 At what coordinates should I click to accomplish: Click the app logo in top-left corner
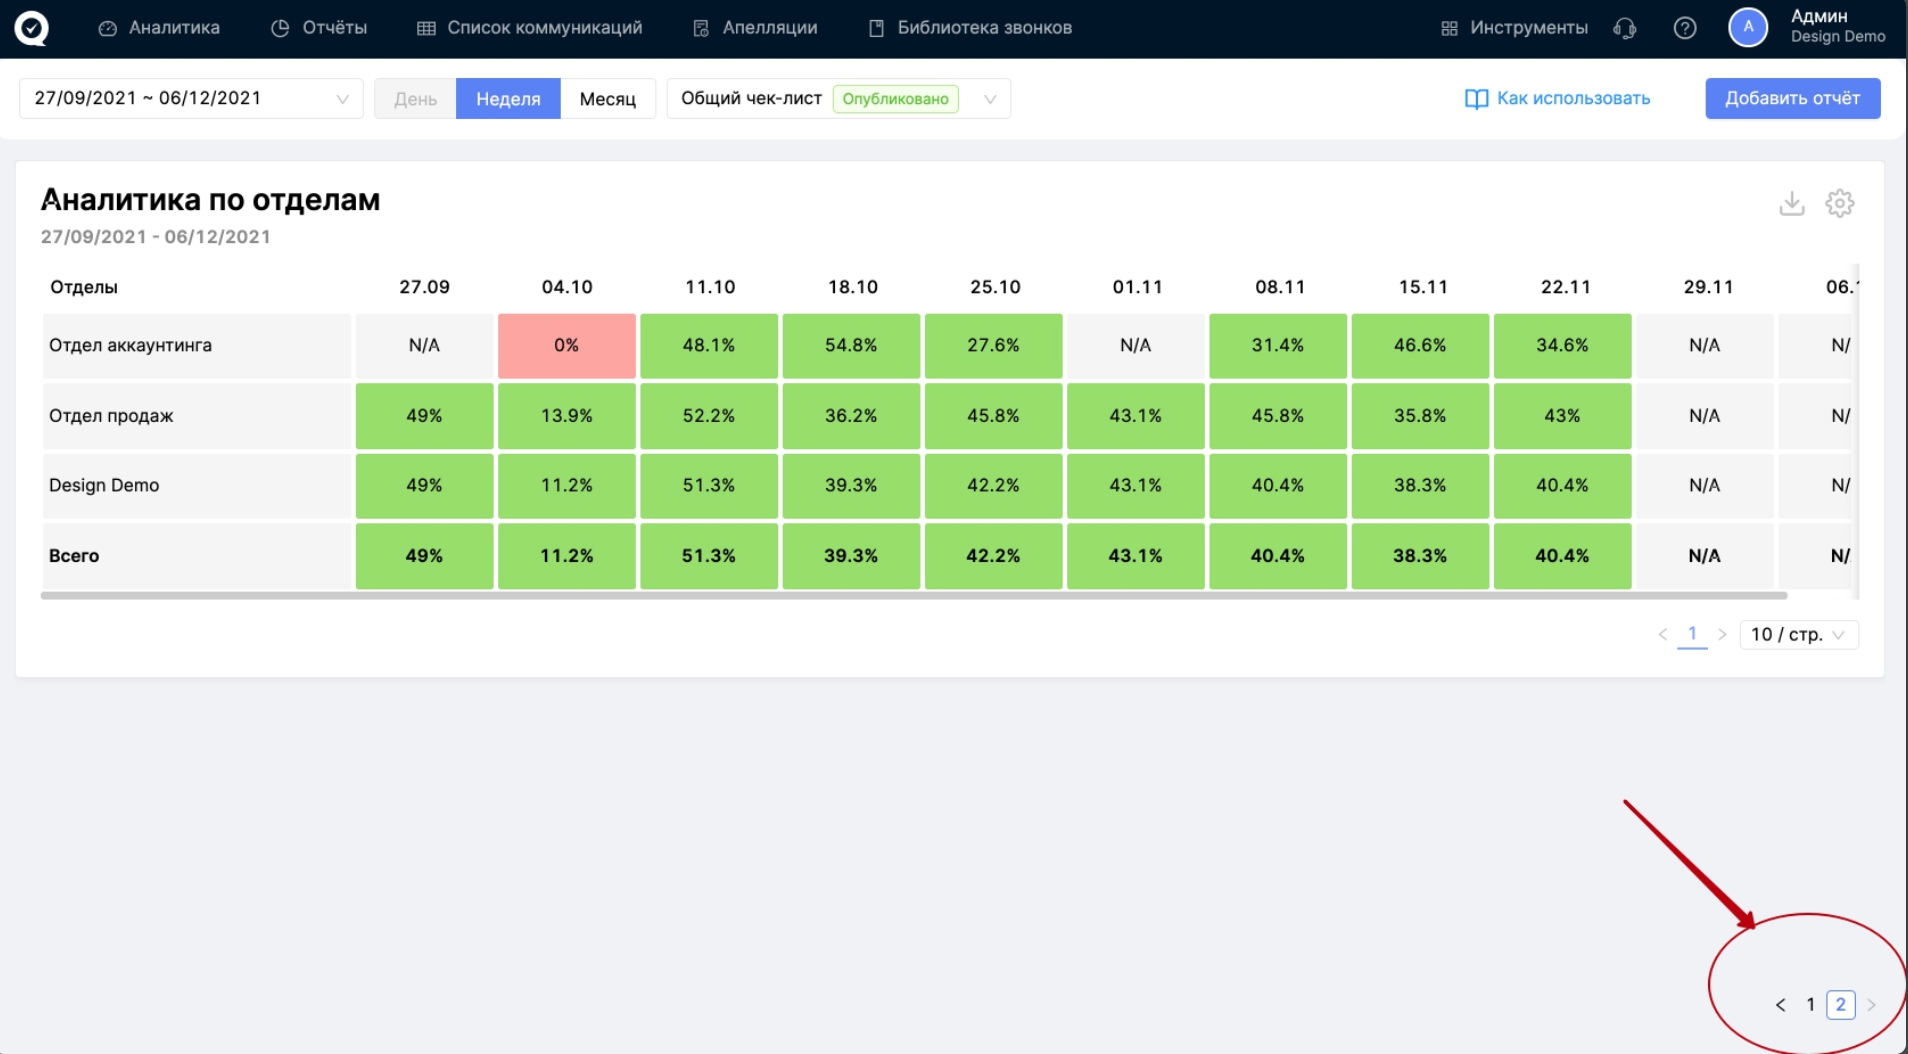(x=31, y=28)
